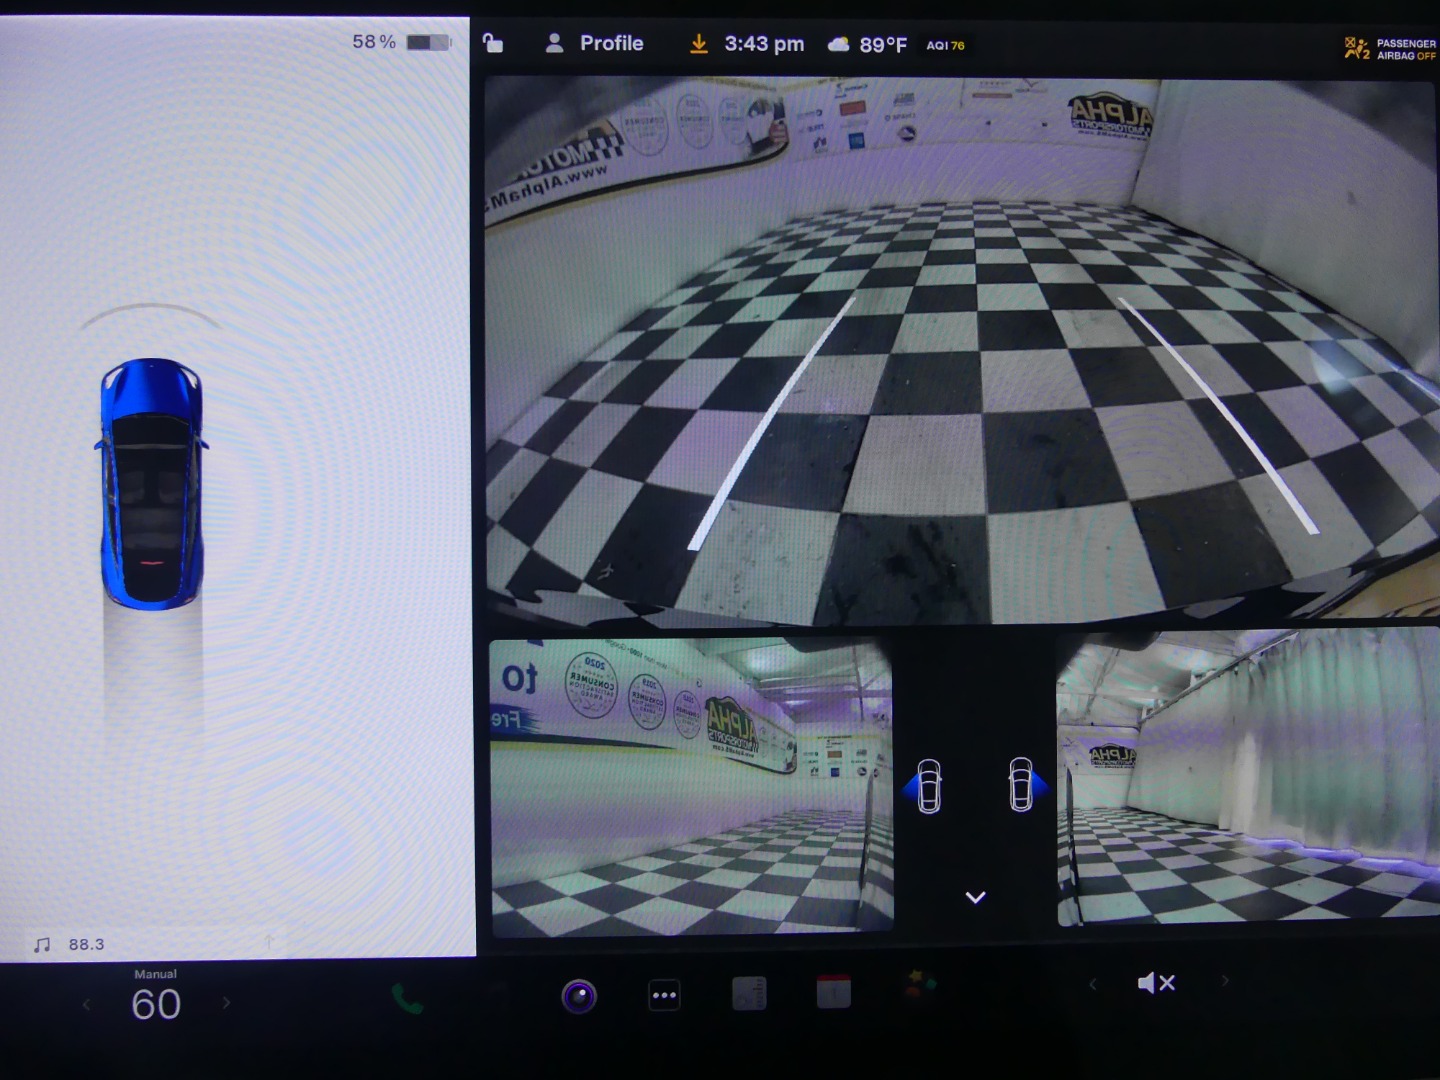The image size is (1440, 1080).
Task: Tap the Manual 60 temperature setting
Action: click(x=156, y=997)
